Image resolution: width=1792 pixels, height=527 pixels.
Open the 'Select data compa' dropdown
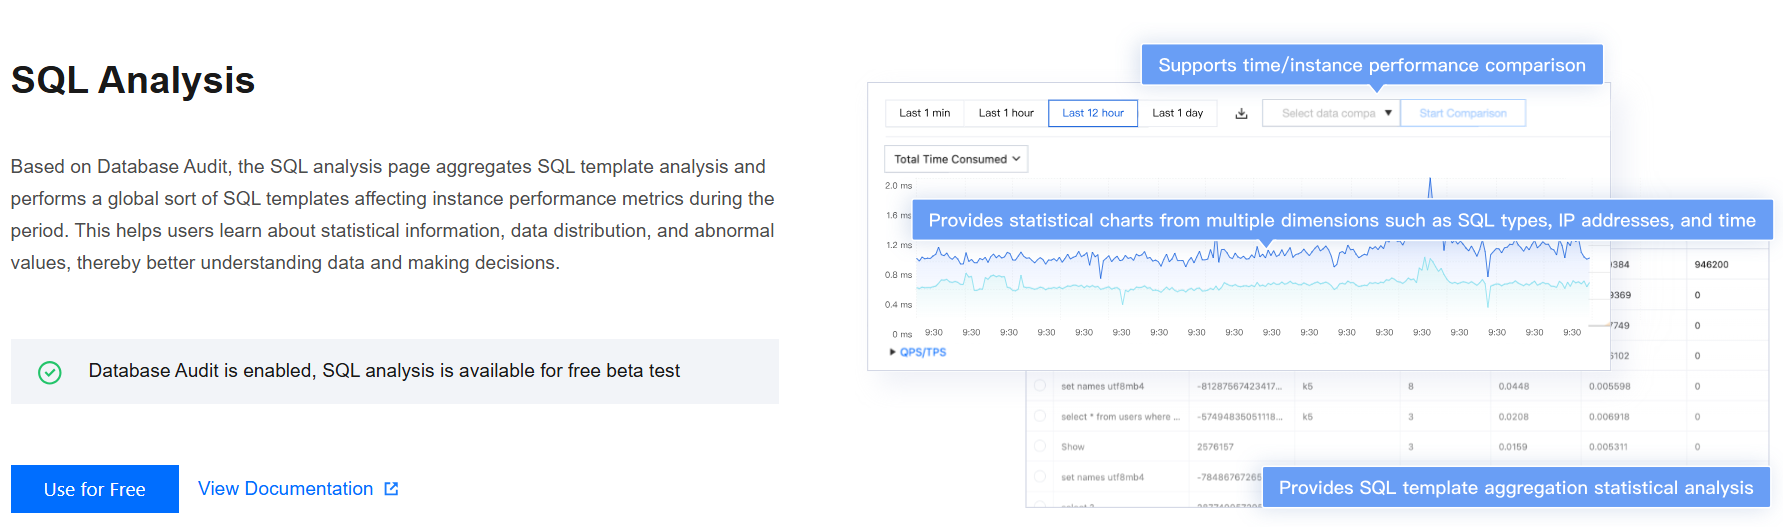click(x=1330, y=114)
